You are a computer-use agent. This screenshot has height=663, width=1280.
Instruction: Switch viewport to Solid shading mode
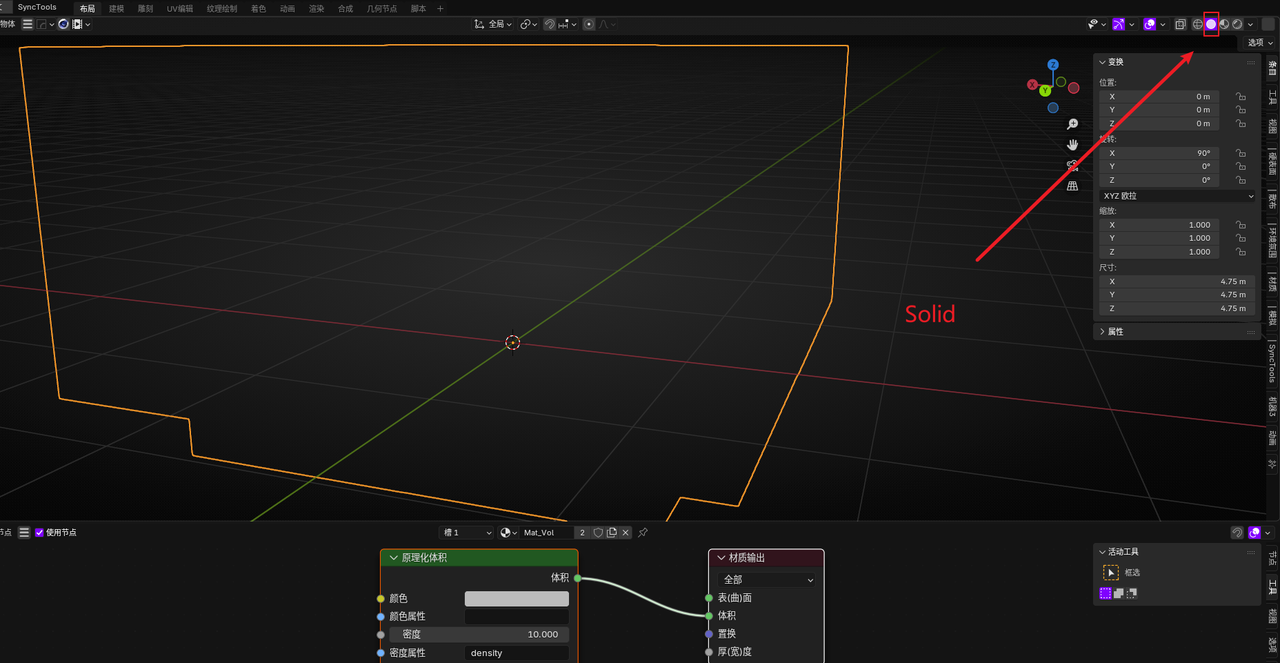(x=1211, y=24)
